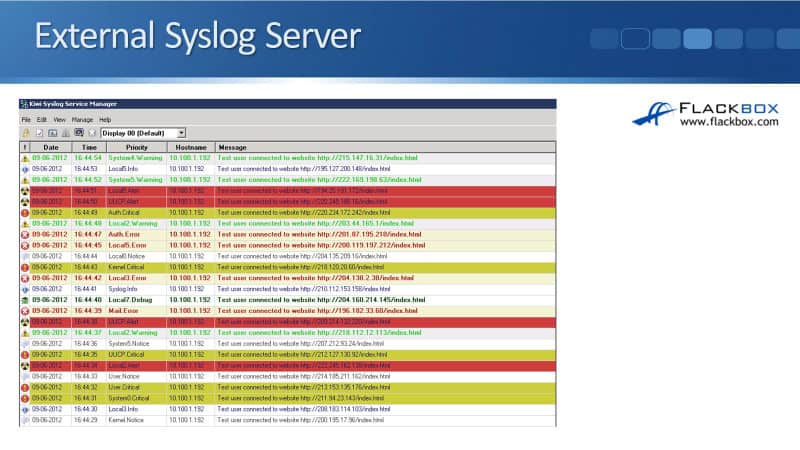
Task: Open the File menu
Action: tap(27, 119)
